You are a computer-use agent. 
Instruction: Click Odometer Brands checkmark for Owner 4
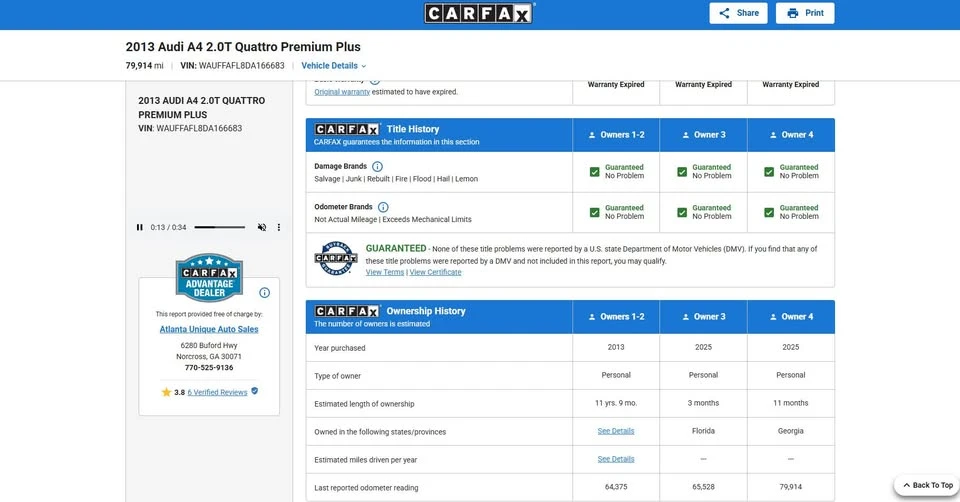[769, 212]
